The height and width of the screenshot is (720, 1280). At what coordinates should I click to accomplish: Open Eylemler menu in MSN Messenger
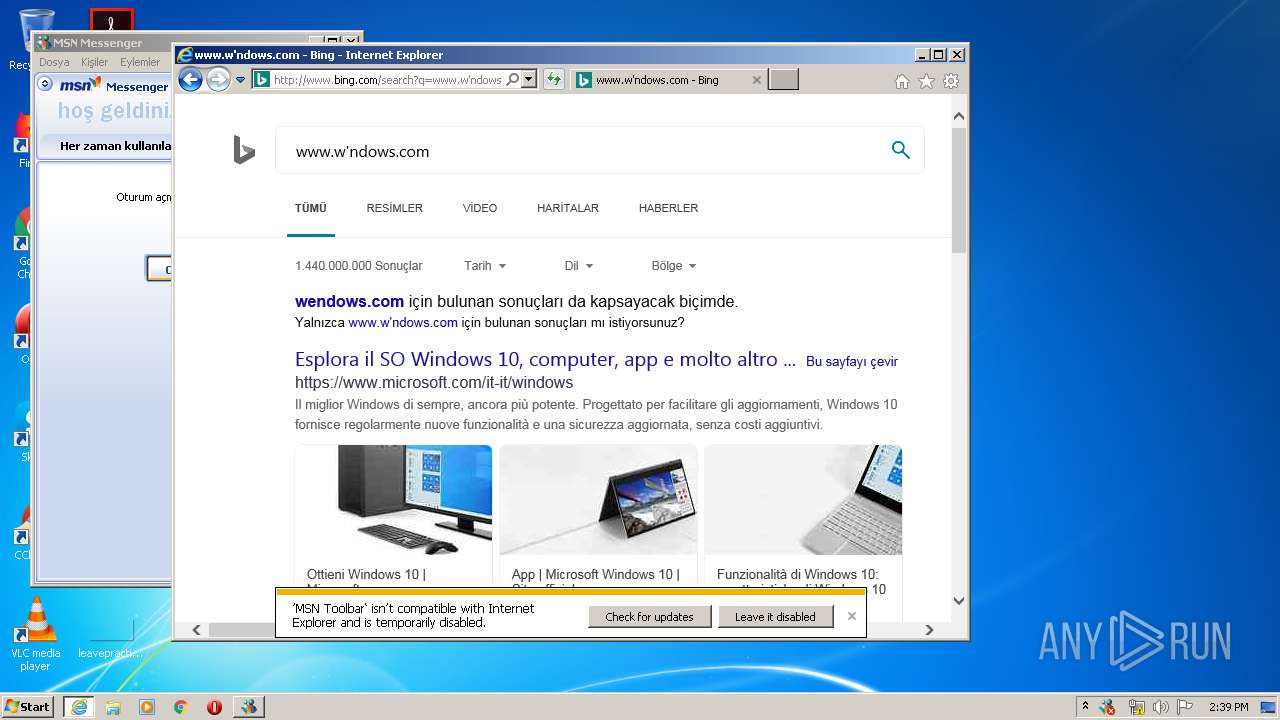pyautogui.click(x=140, y=62)
